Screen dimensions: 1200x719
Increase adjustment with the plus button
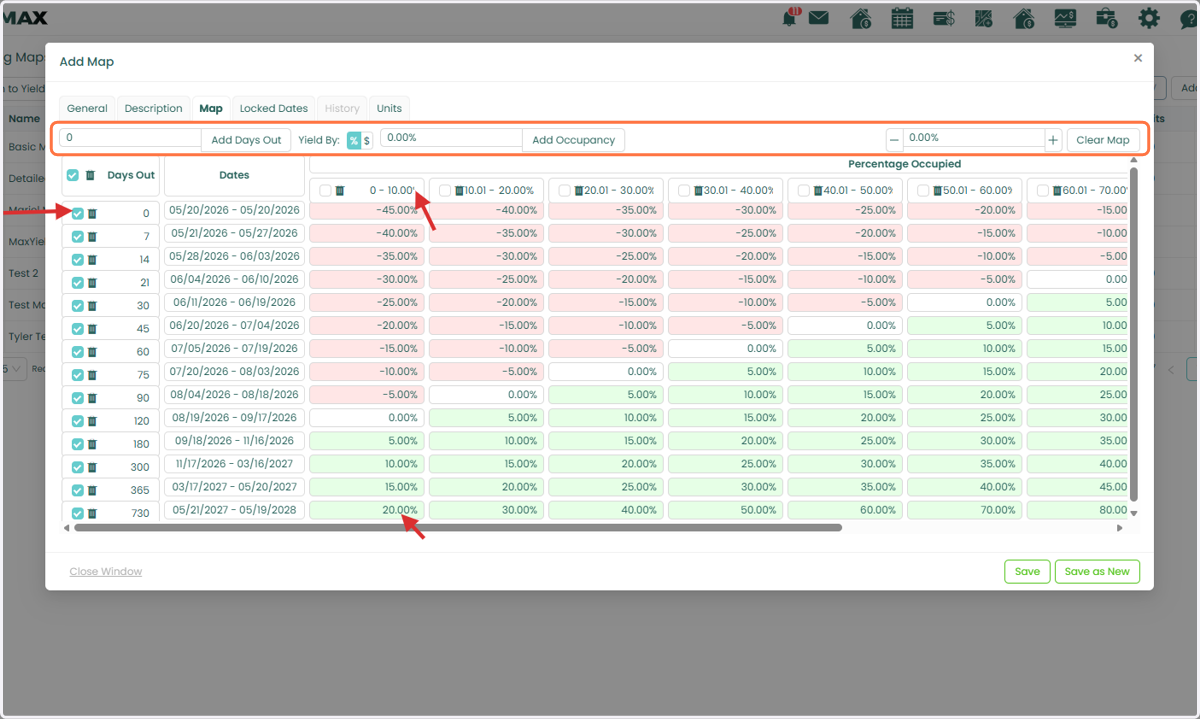(x=1053, y=140)
